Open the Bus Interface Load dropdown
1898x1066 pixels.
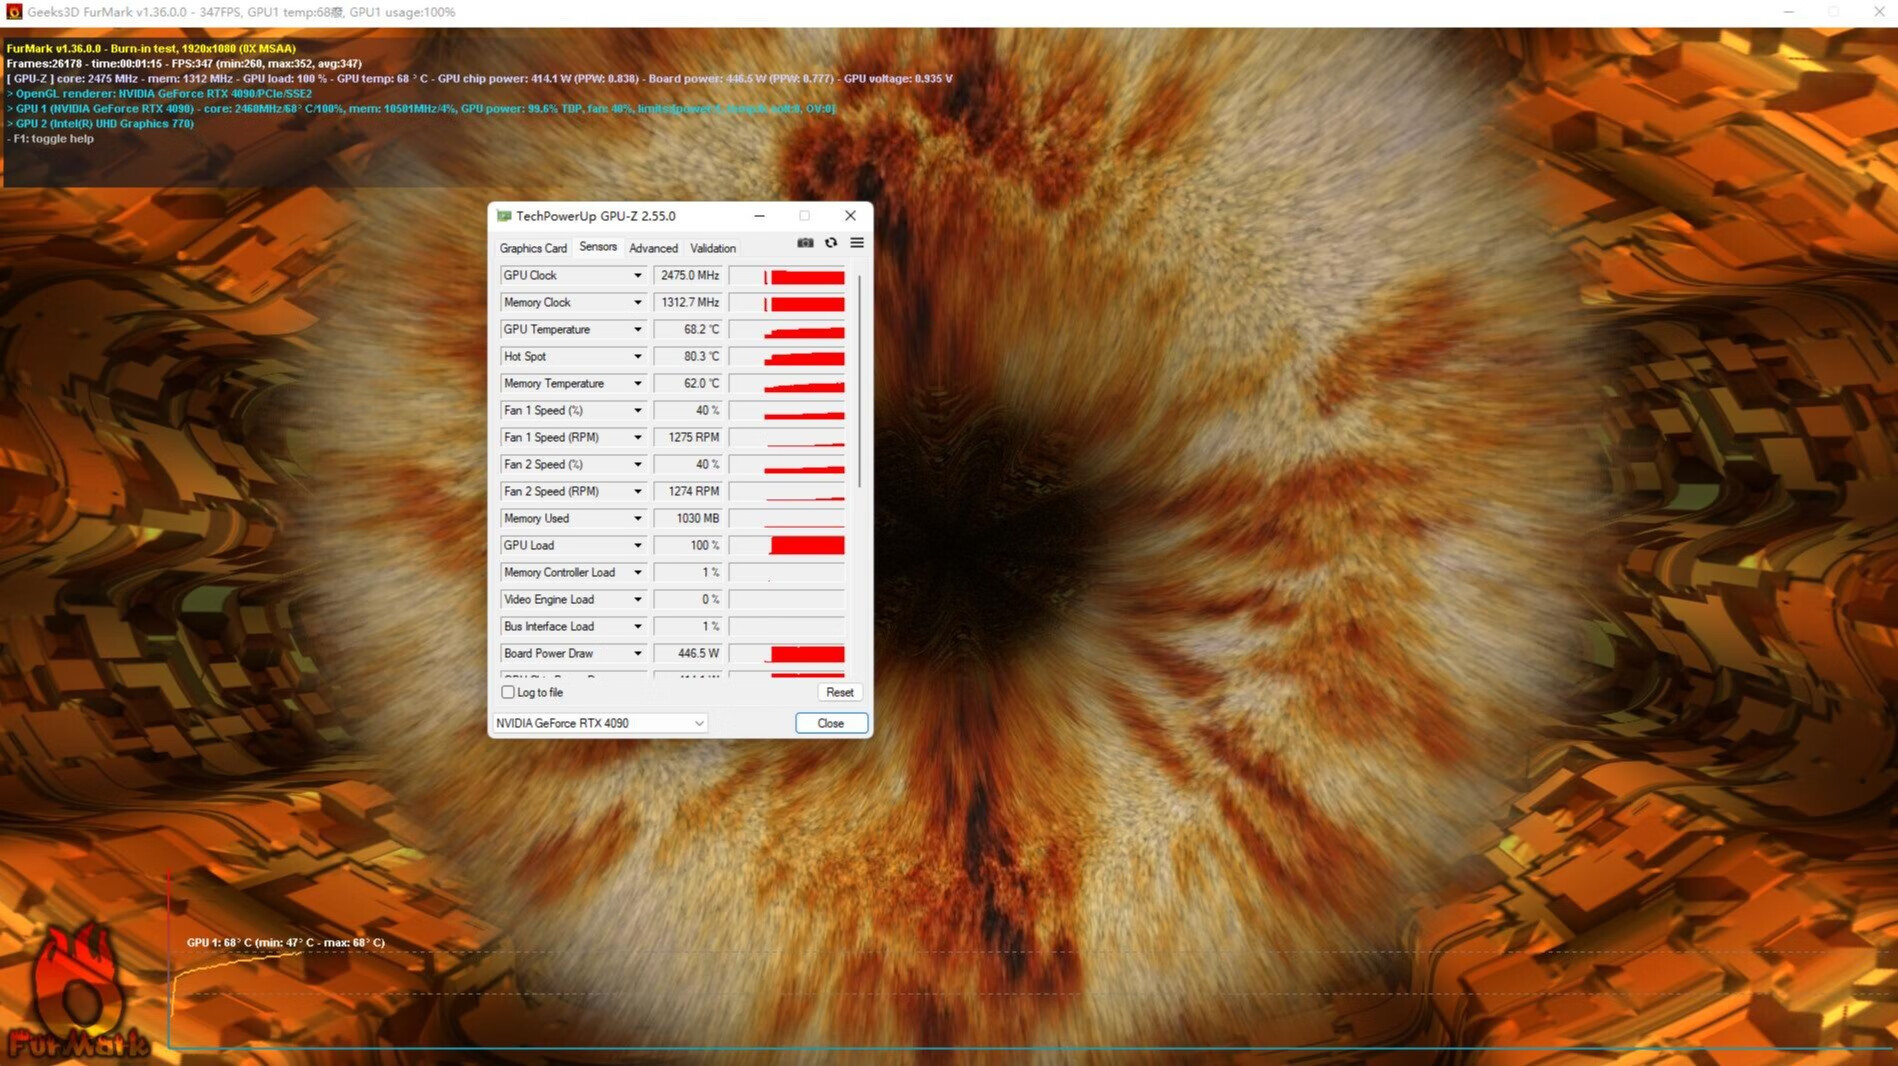[x=637, y=626]
